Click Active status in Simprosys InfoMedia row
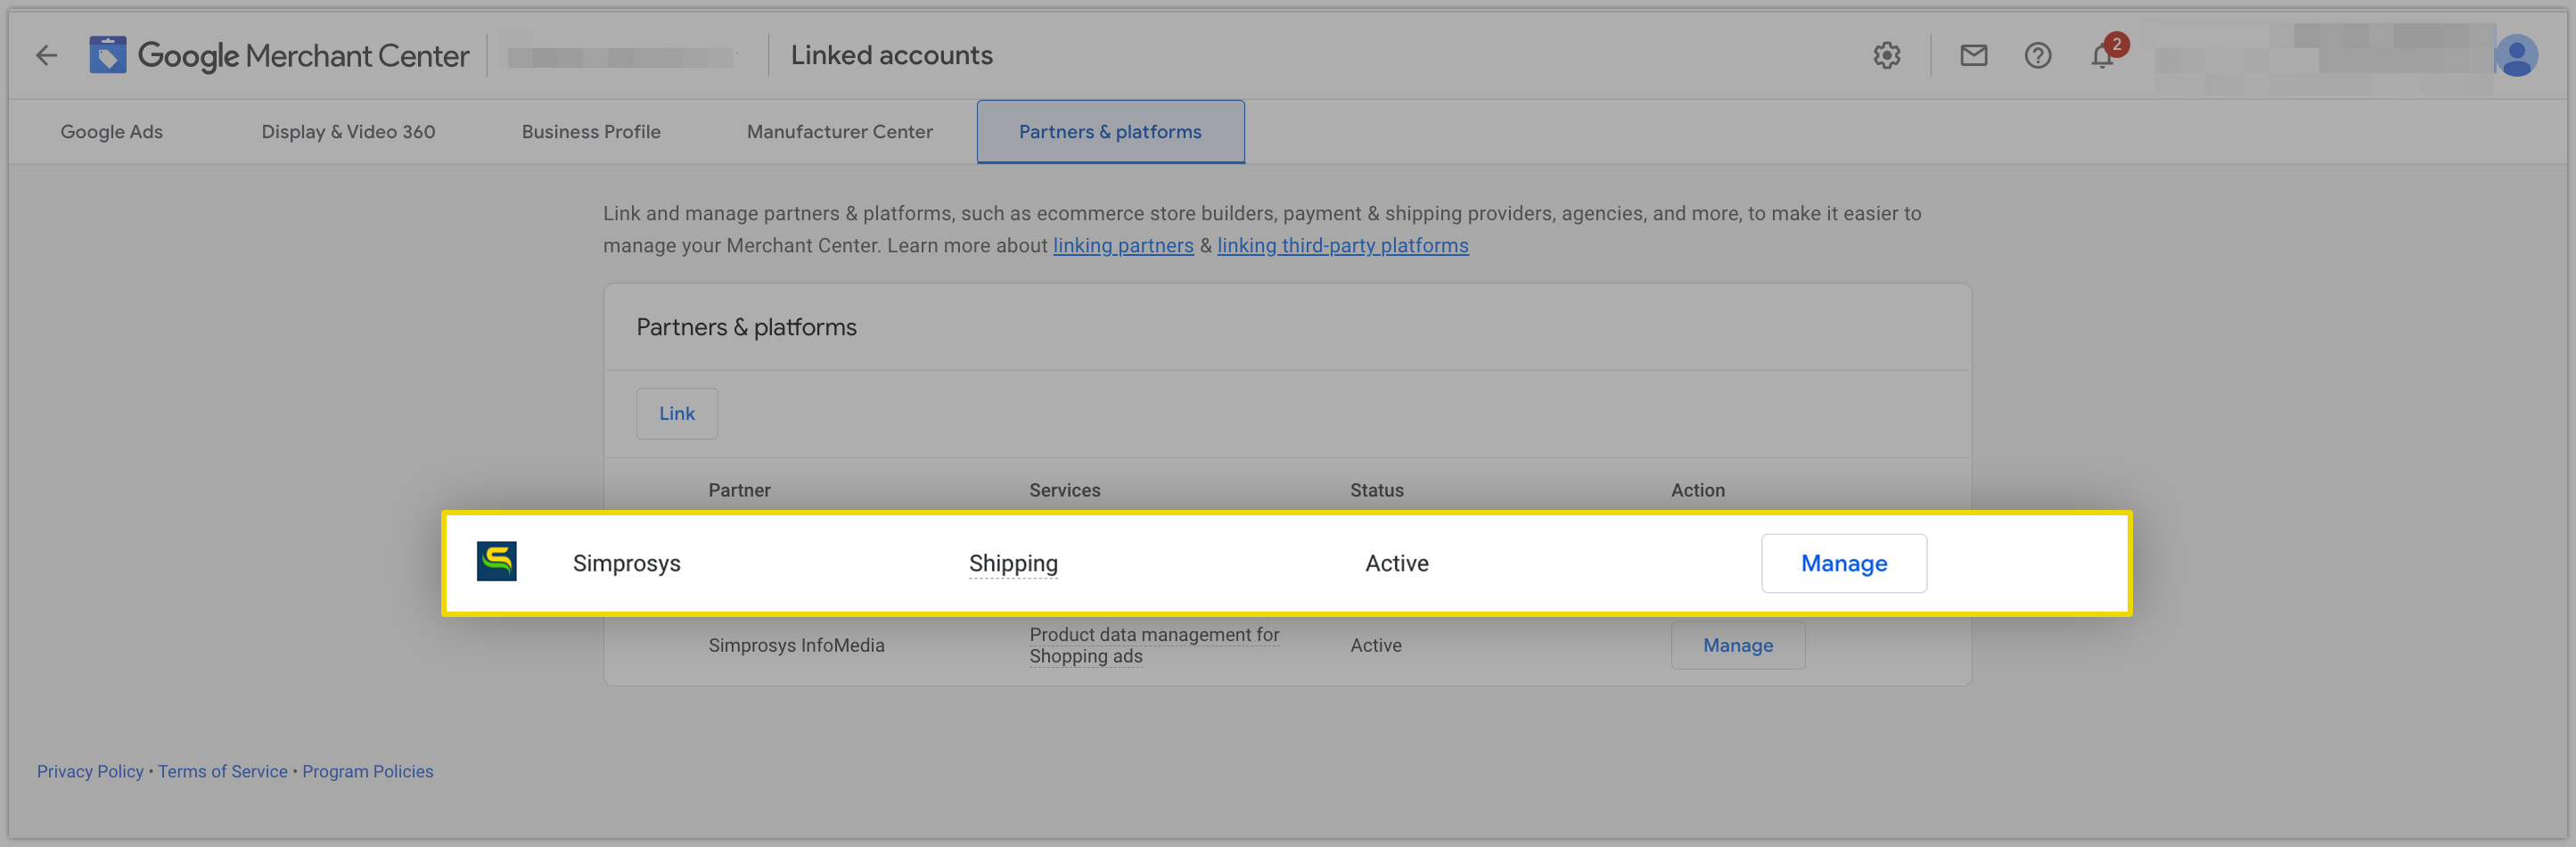Viewport: 2576px width, 847px height. pos(1375,645)
